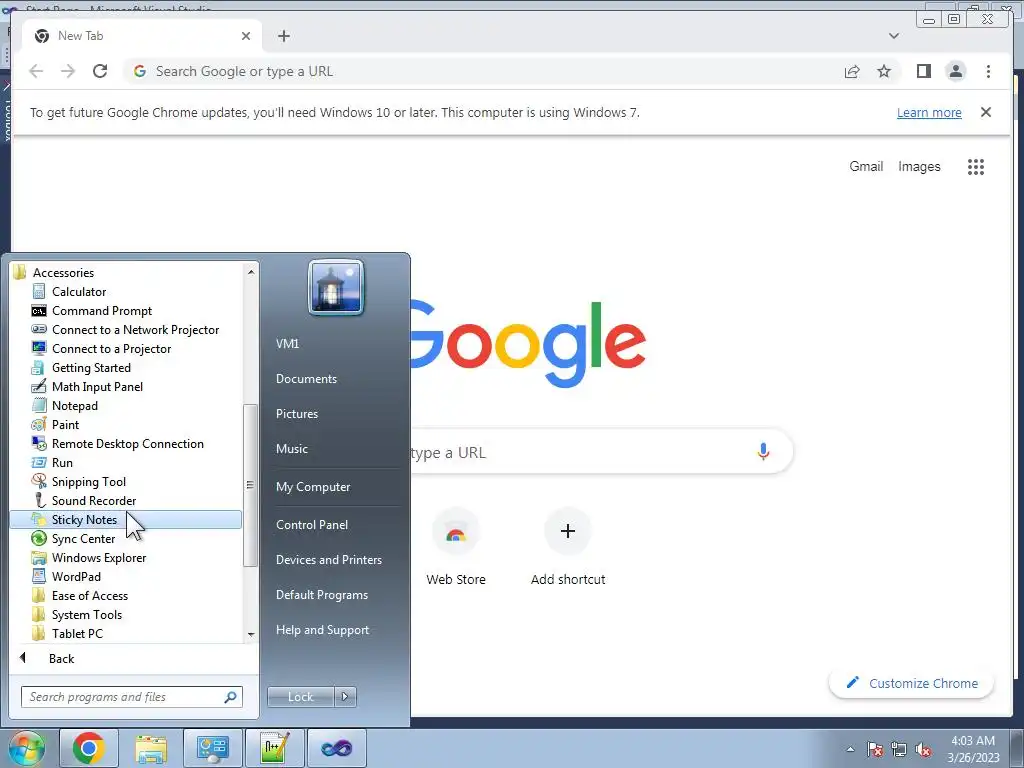Open shutdown options arrow beside Lock

345,697
